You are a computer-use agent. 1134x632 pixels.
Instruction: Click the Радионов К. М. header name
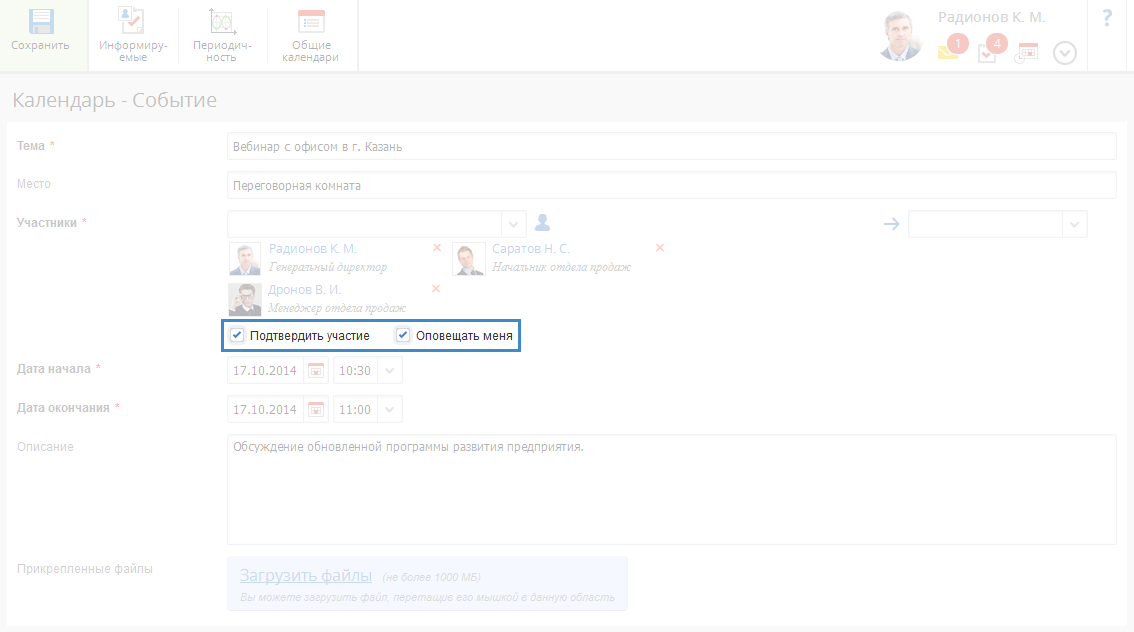tap(992, 17)
